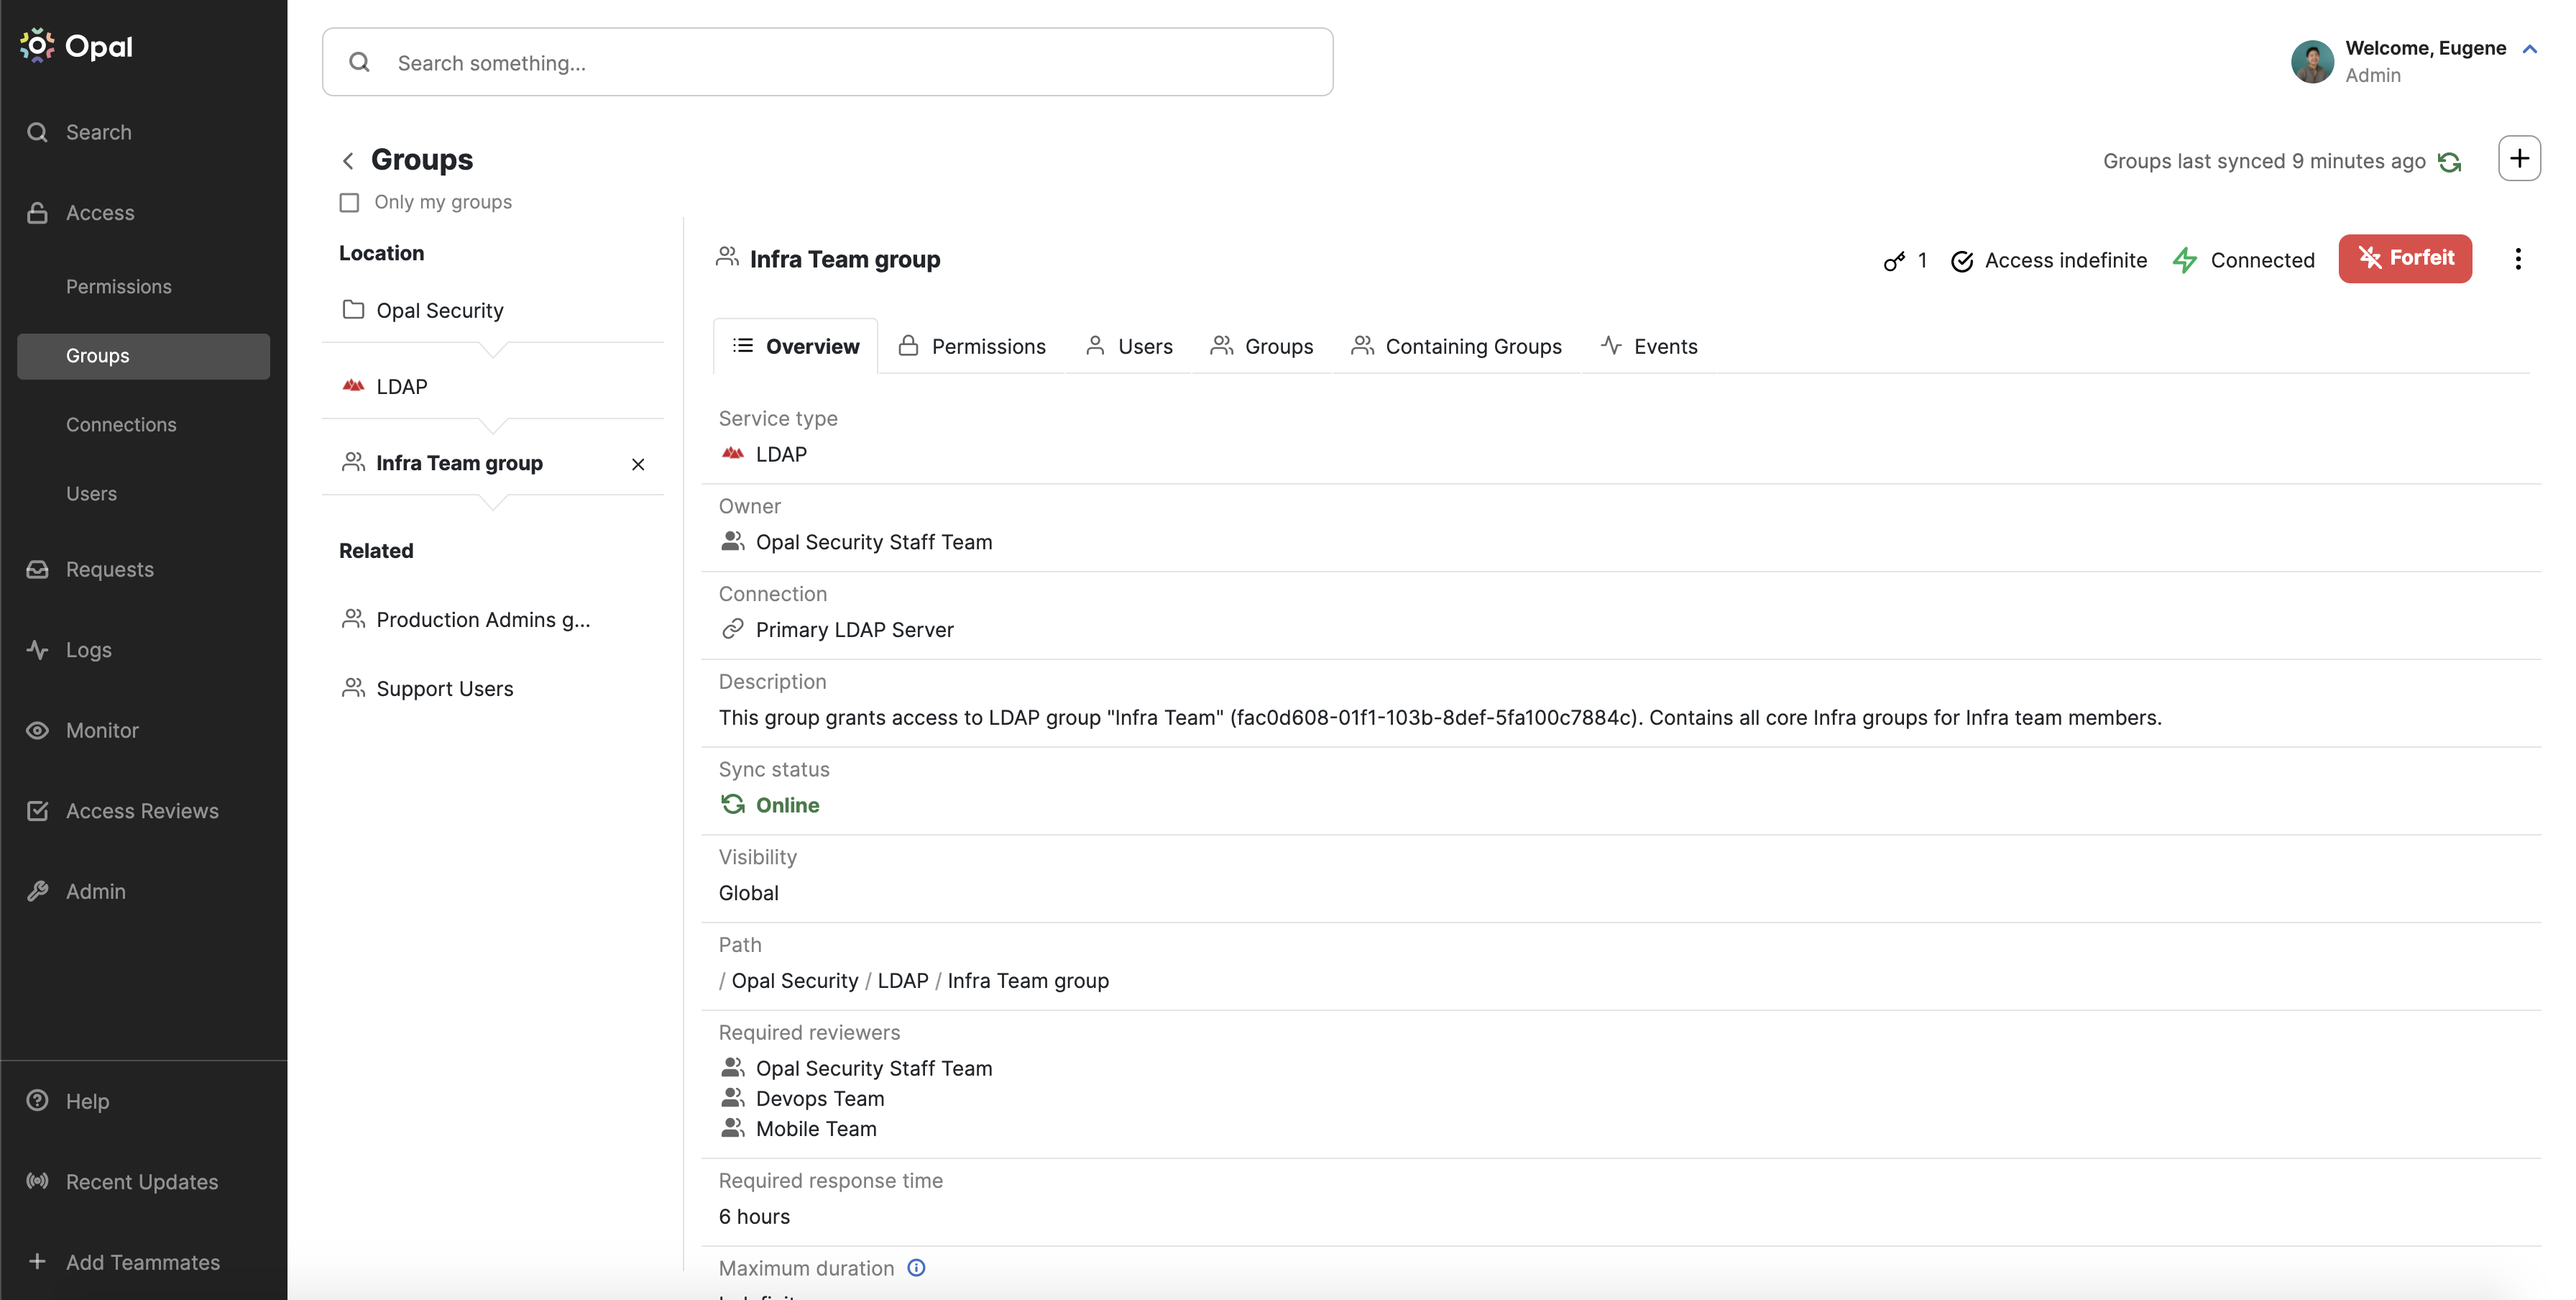Click the Access Reviews checkbox icon
Screen dimensions: 2576x1300
[x=37, y=811]
